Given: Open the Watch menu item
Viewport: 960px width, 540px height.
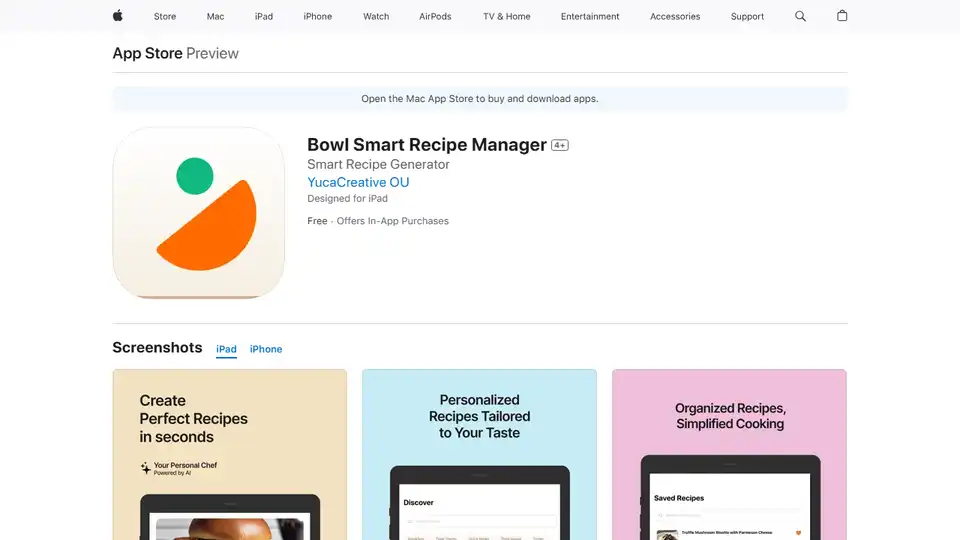Looking at the screenshot, I should point(376,17).
